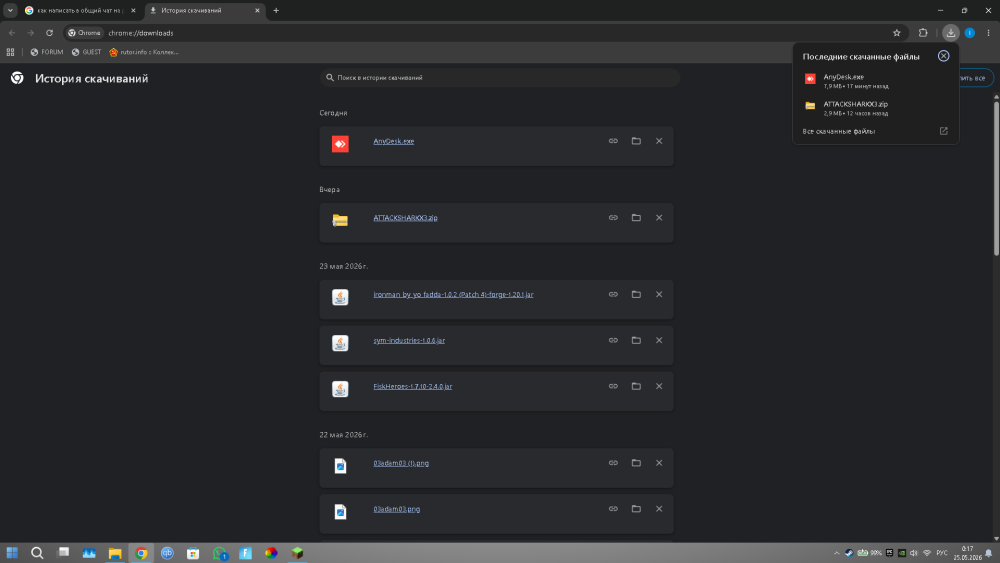
Task: Go back to previous page
Action: pyautogui.click(x=12, y=33)
